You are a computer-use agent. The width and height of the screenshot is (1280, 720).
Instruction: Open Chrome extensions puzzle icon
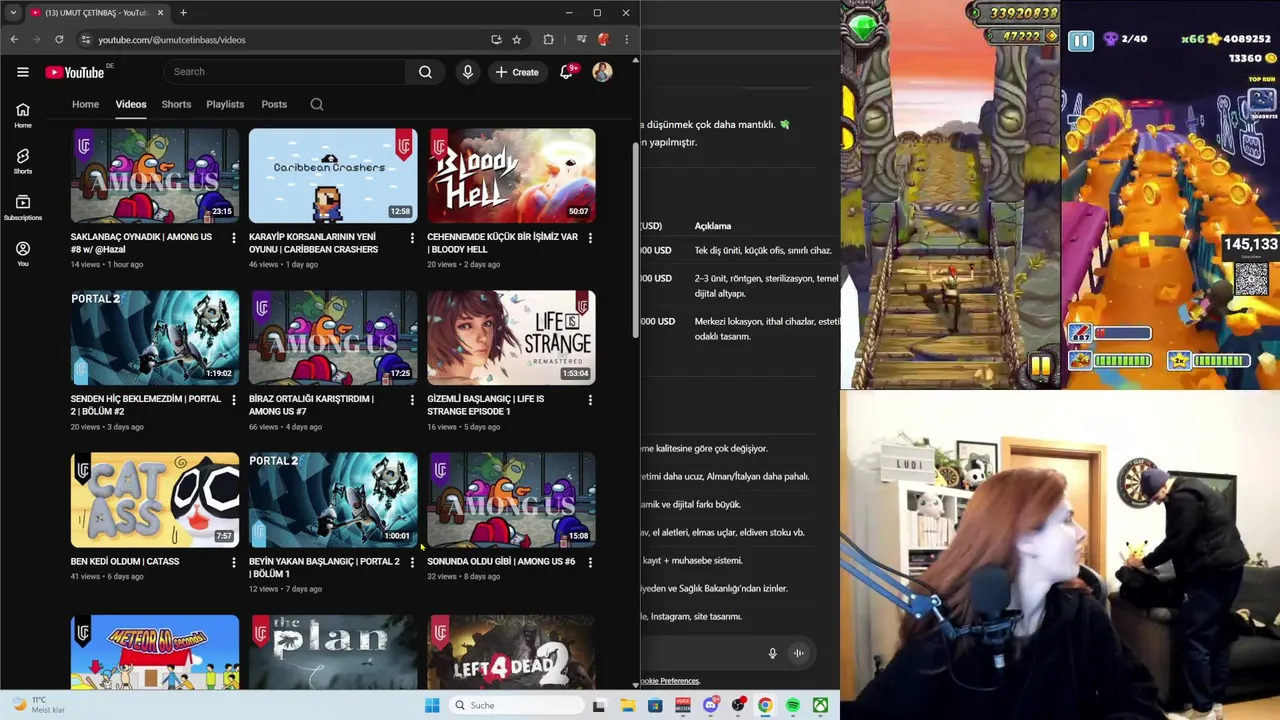pos(548,40)
